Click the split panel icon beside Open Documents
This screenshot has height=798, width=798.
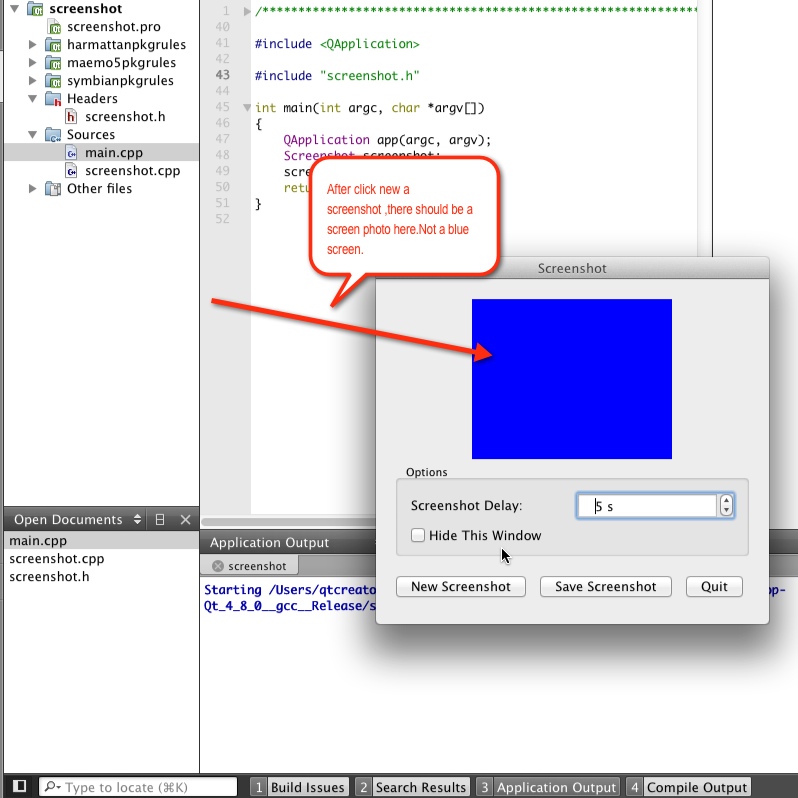coord(160,520)
